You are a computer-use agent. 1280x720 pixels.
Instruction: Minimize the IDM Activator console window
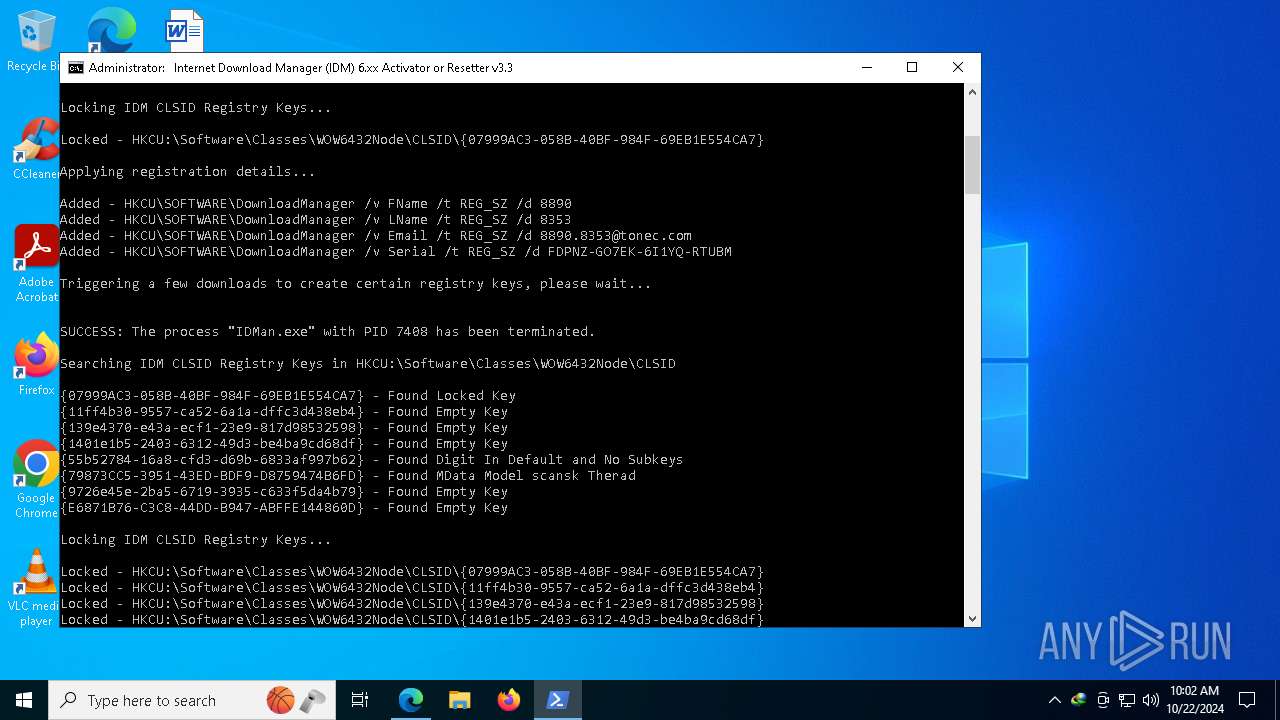pyautogui.click(x=866, y=68)
